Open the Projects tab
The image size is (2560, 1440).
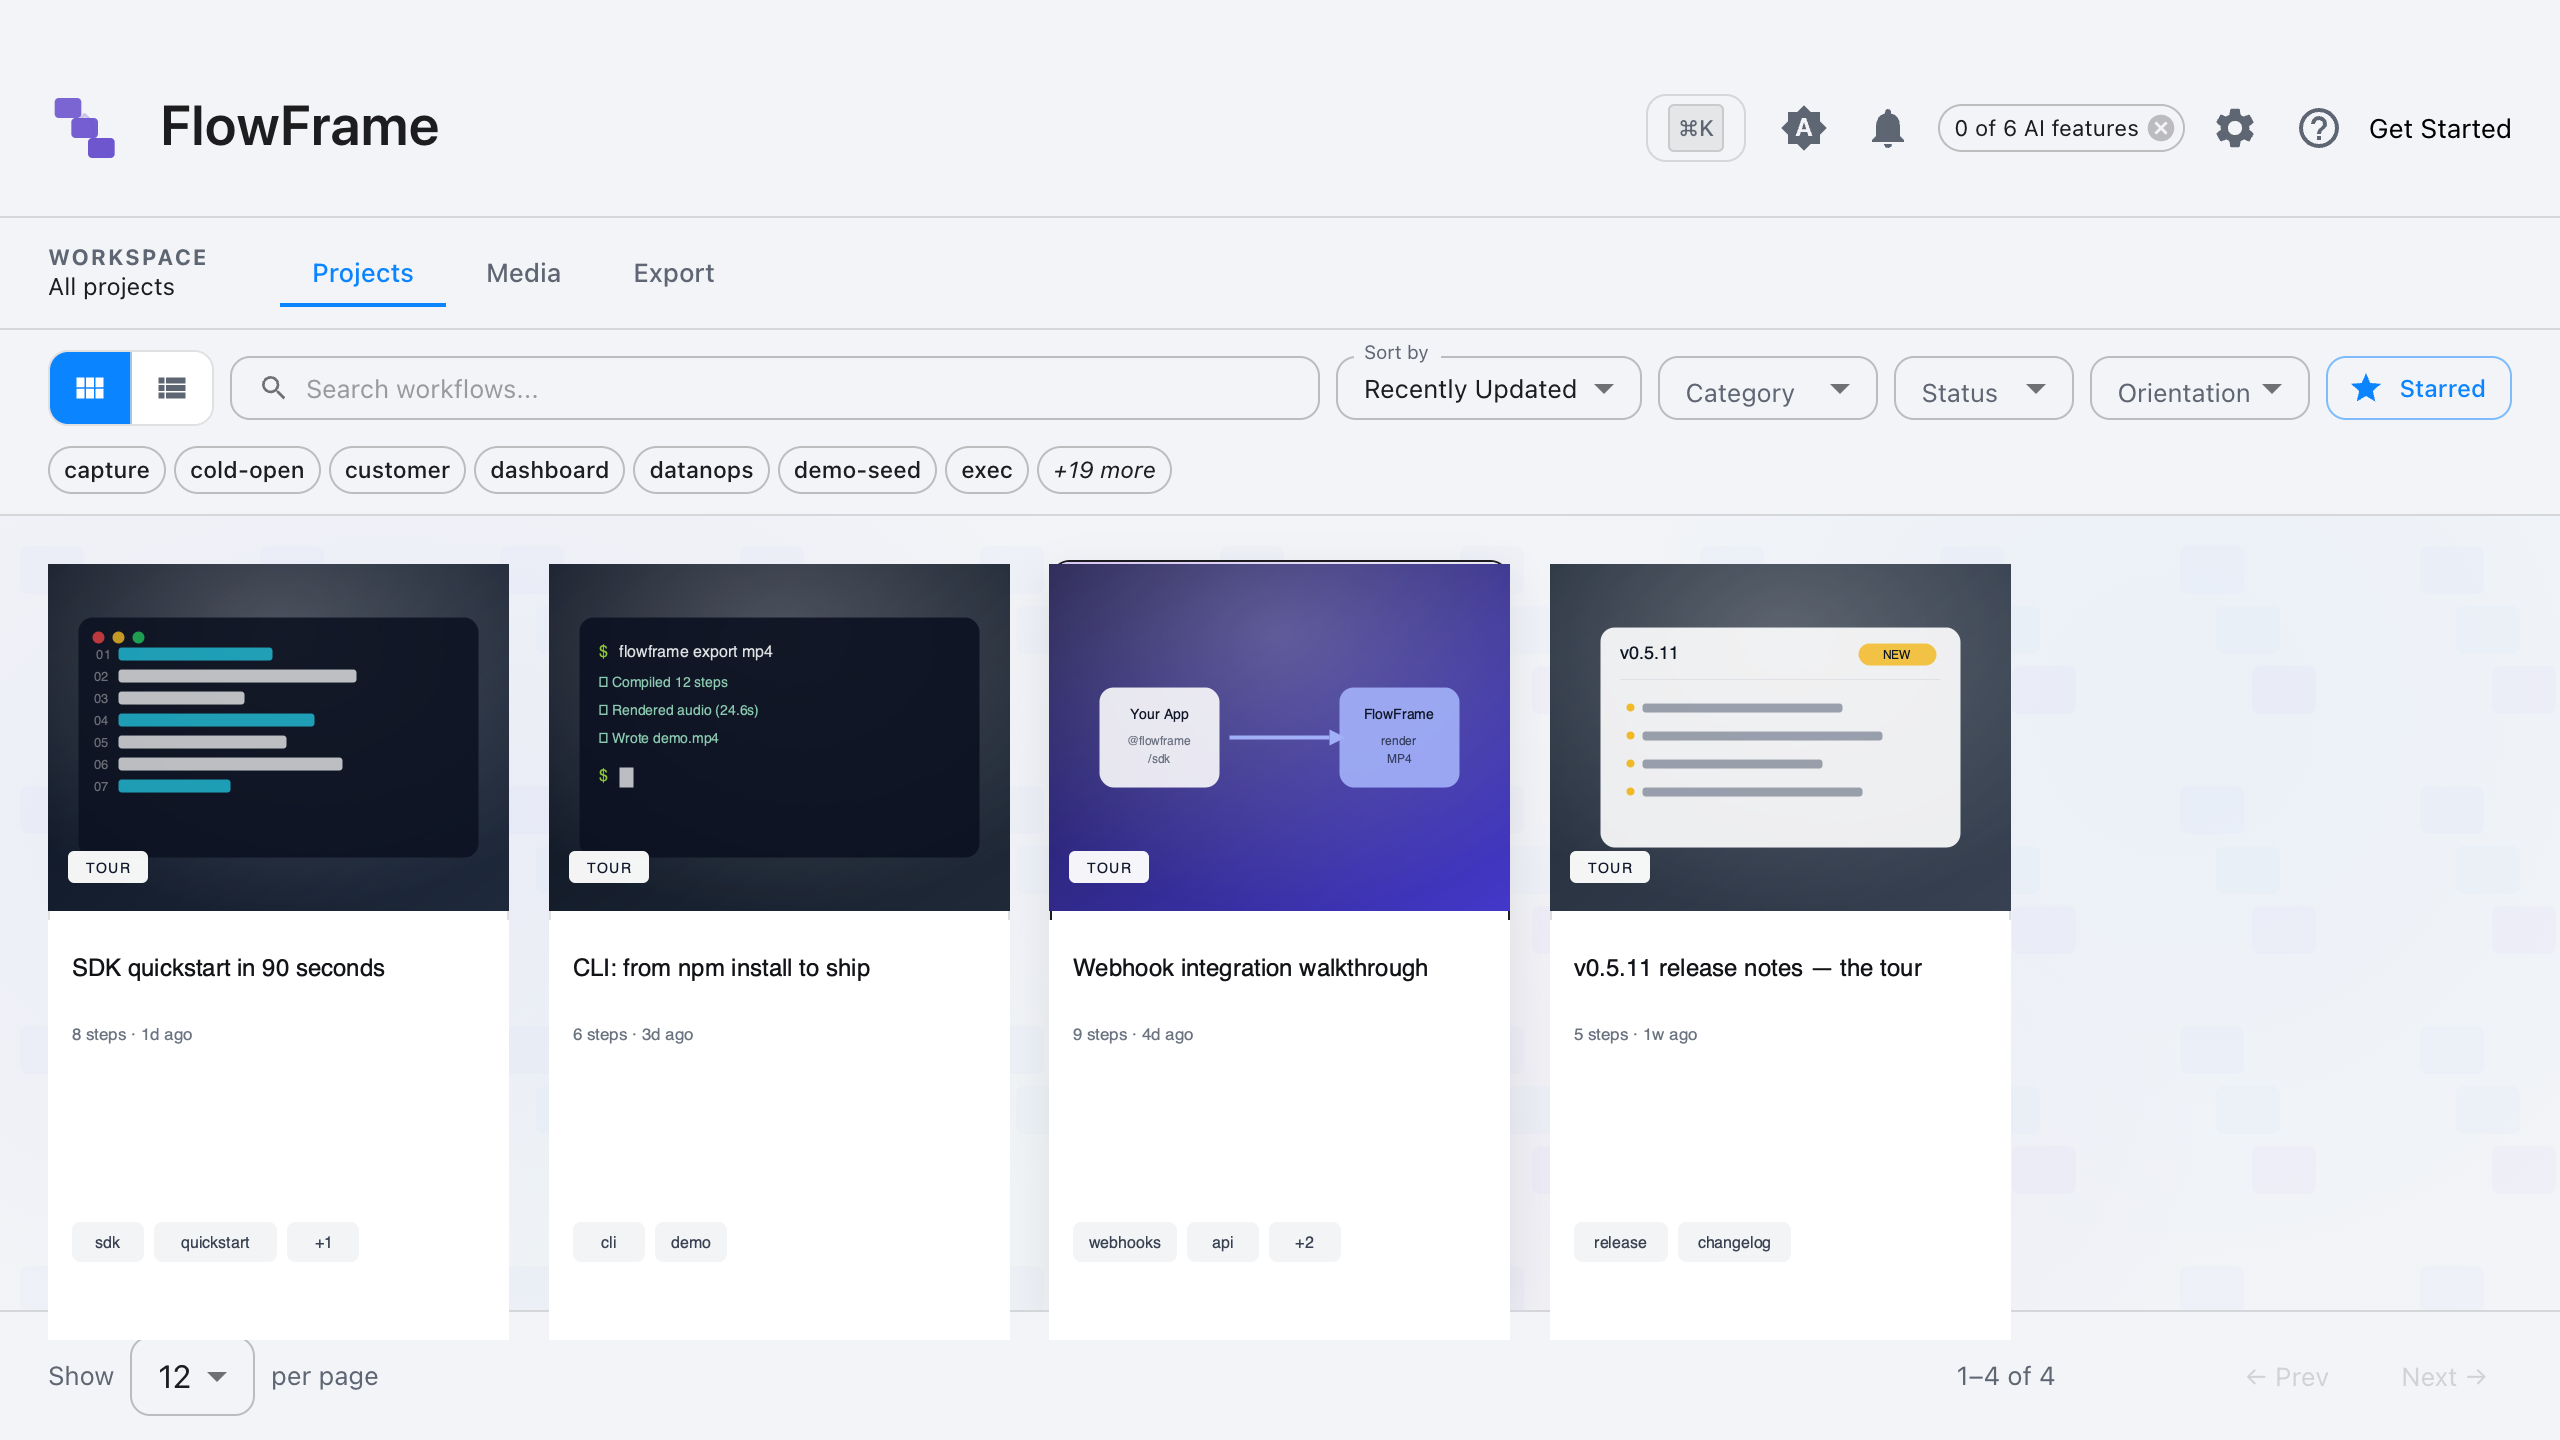coord(362,273)
